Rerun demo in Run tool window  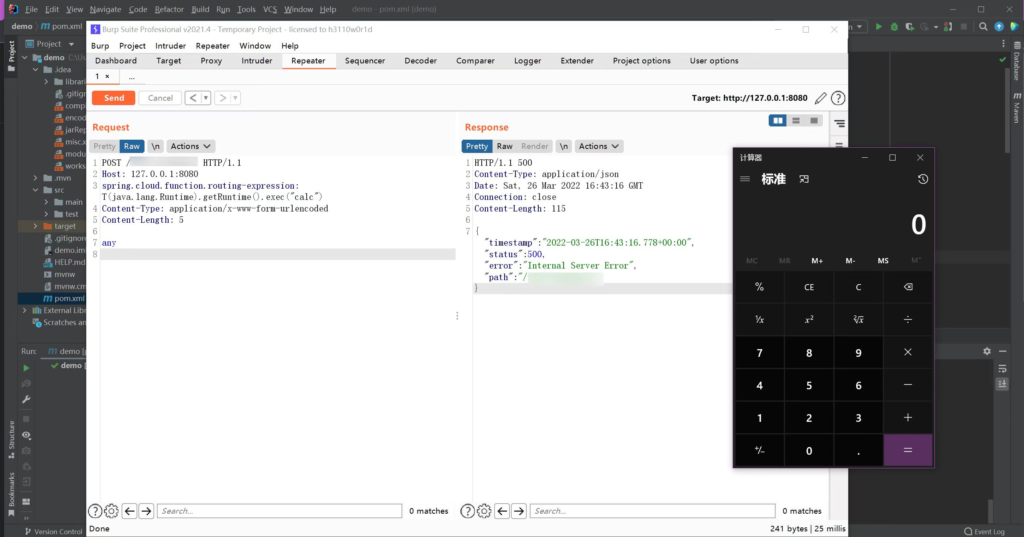[x=26, y=368]
